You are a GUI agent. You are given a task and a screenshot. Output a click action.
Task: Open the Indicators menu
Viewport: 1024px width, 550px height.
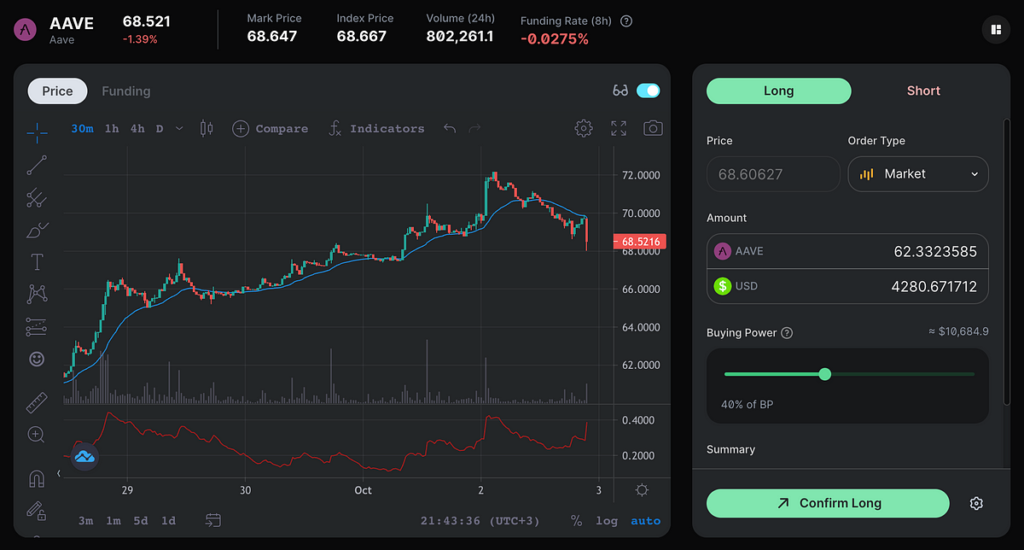(x=376, y=129)
